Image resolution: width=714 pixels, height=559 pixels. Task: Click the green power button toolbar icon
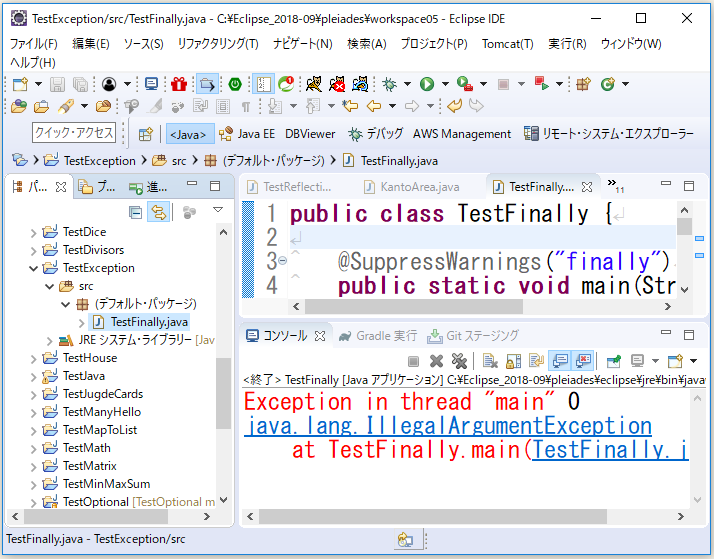(x=235, y=84)
